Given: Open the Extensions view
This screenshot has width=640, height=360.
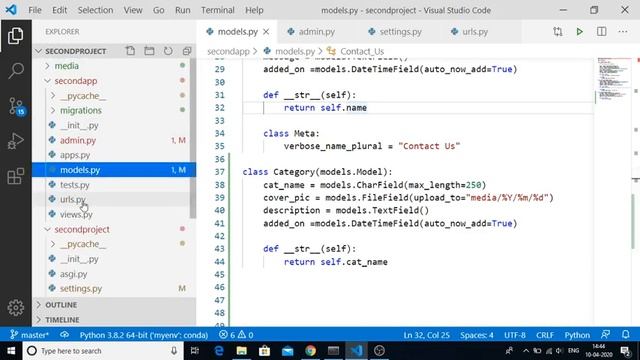Looking at the screenshot, I should coord(16,176).
